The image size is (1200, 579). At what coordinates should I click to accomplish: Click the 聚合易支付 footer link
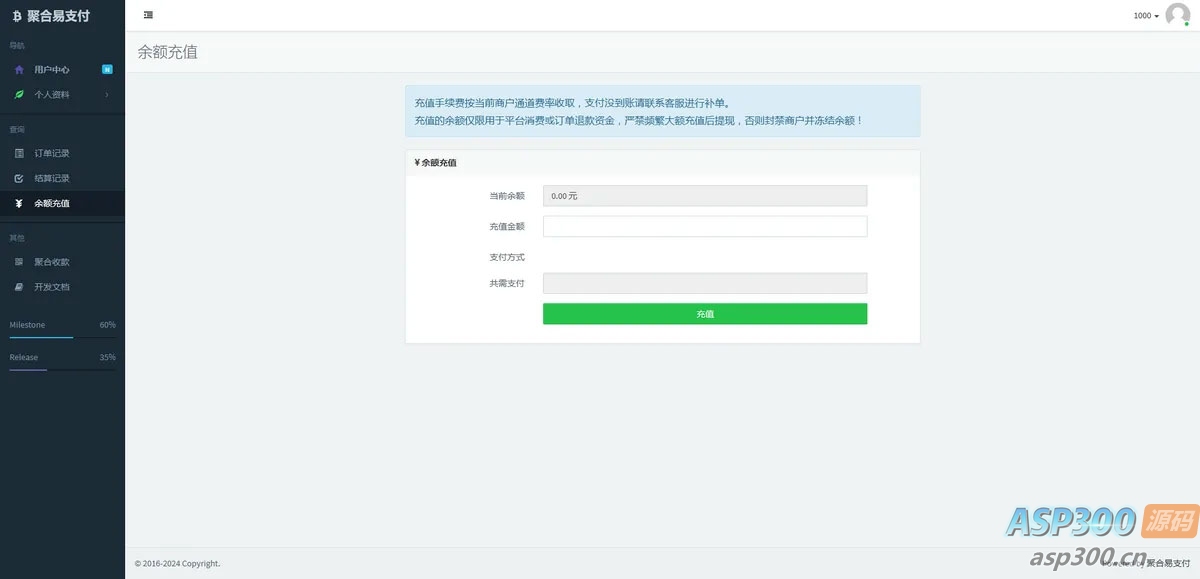1168,563
